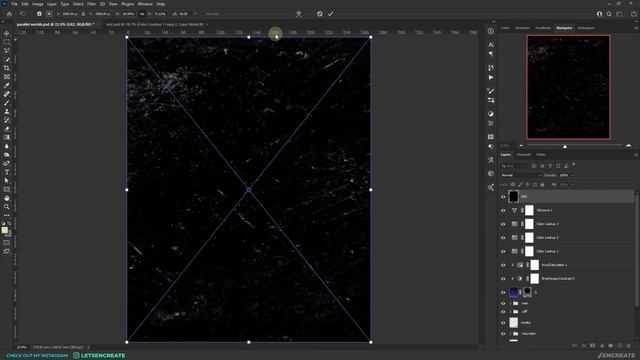Image resolution: width=640 pixels, height=360 pixels.
Task: Select the Color Lookup 2 layer mask thumbnail
Action: [x=529, y=224]
